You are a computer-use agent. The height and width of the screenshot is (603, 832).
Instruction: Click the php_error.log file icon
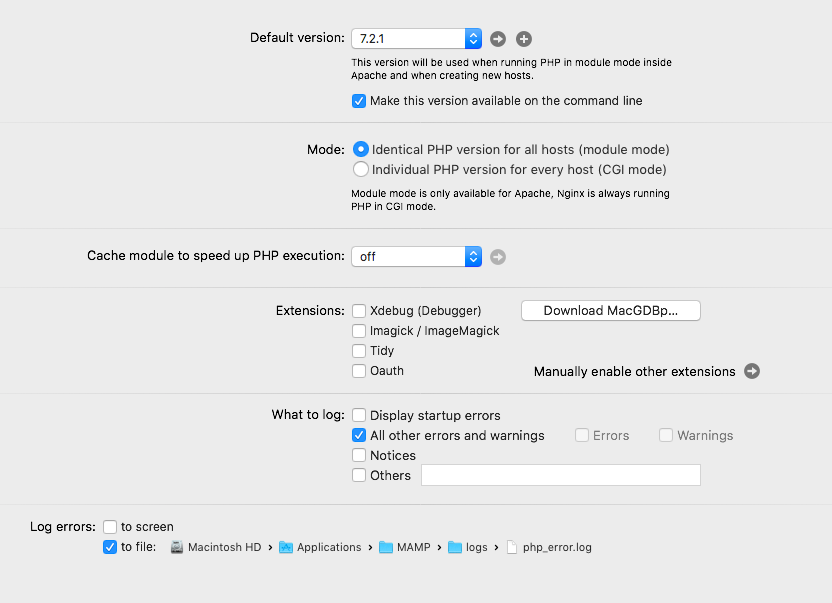pos(512,547)
